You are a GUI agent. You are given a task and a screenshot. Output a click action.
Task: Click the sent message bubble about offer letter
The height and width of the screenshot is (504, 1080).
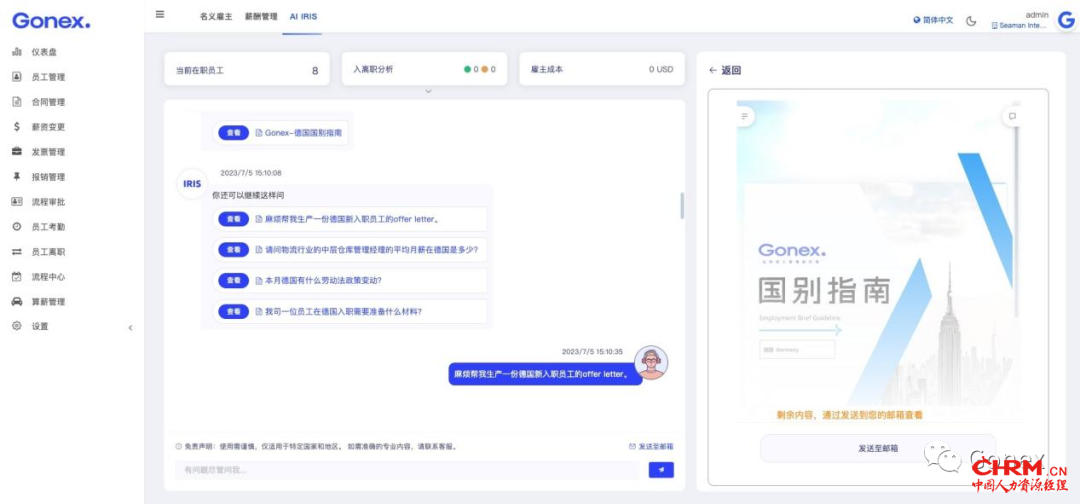(x=545, y=375)
